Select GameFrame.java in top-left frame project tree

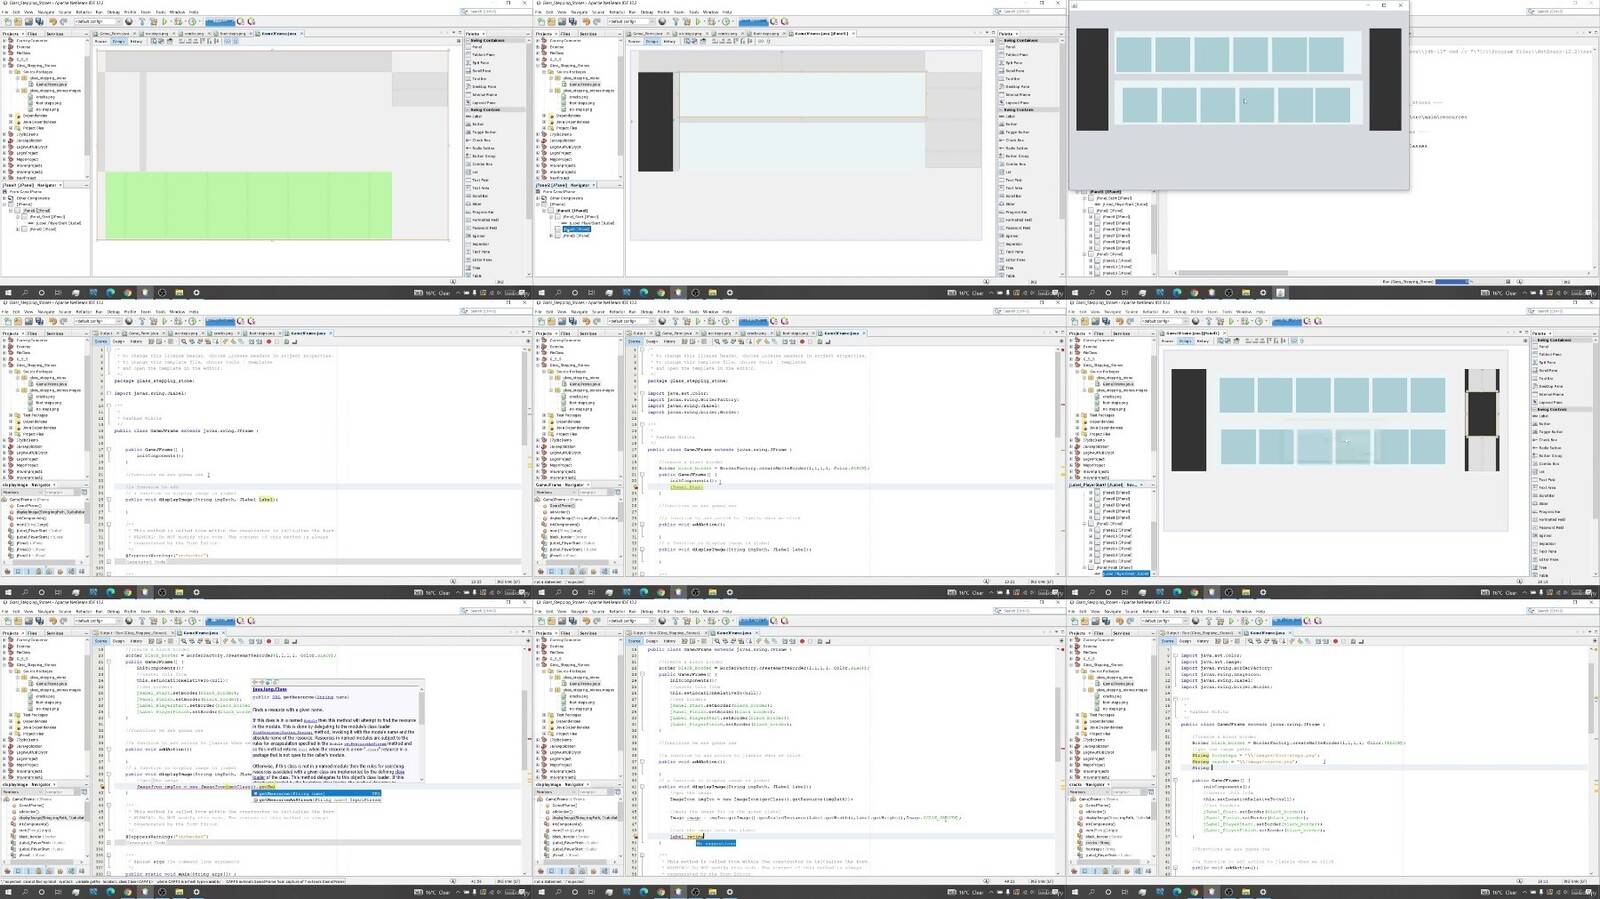coord(52,84)
